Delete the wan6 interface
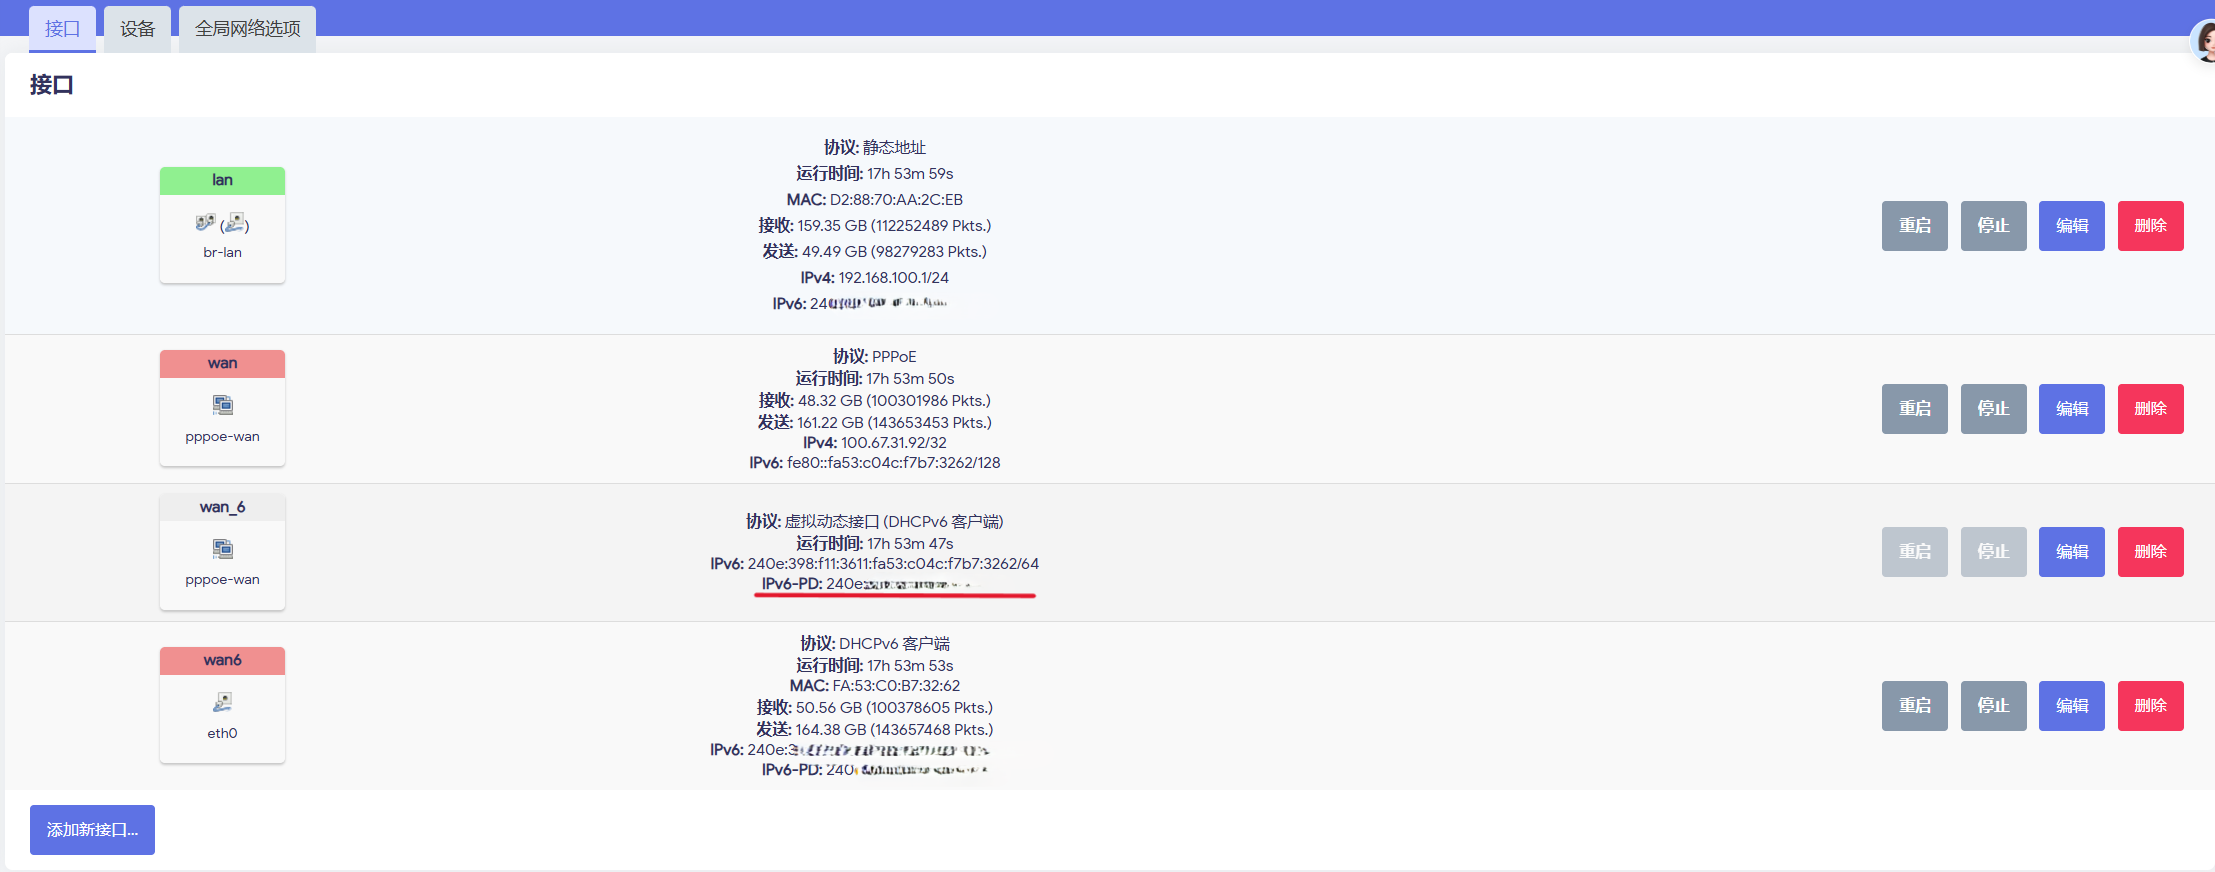The height and width of the screenshot is (872, 2215). pos(2150,706)
